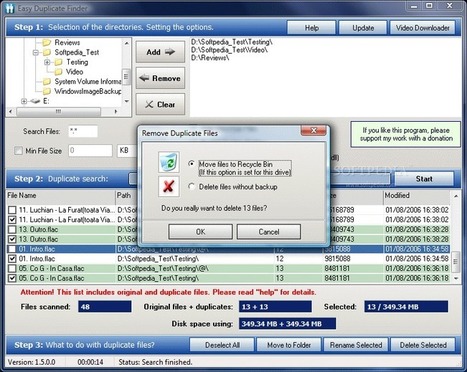Image resolution: width=467 pixels, height=372 pixels.
Task: Click the red X delete icon in dialog
Action: [169, 186]
